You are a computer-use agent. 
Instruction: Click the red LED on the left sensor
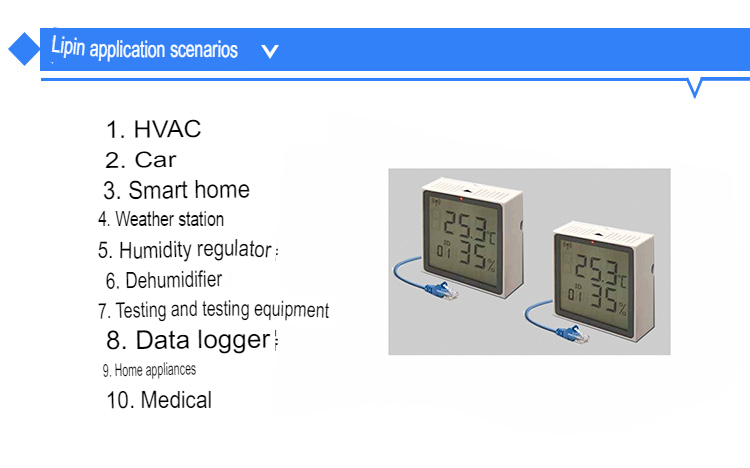point(461,199)
